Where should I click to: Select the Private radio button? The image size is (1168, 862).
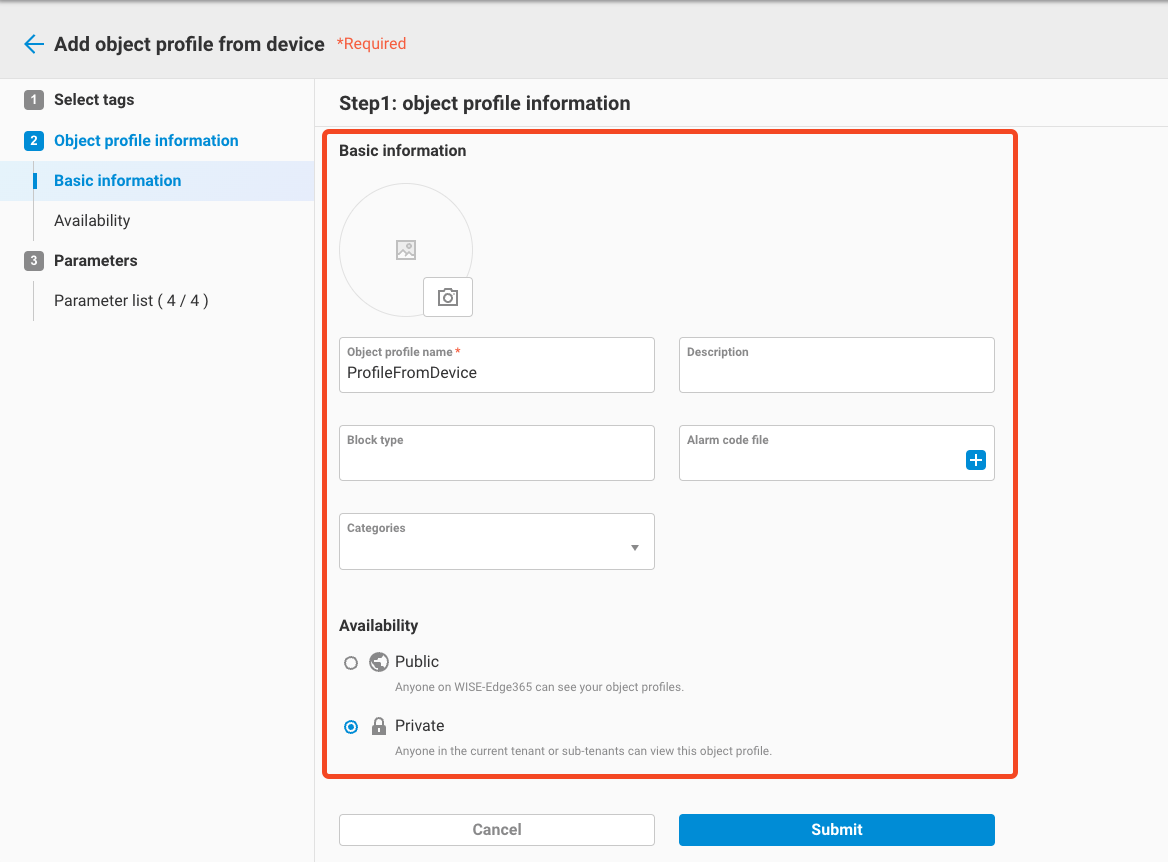[351, 727]
